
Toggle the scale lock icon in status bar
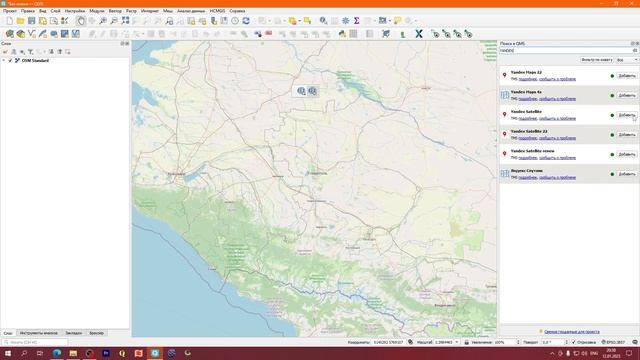[467, 342]
